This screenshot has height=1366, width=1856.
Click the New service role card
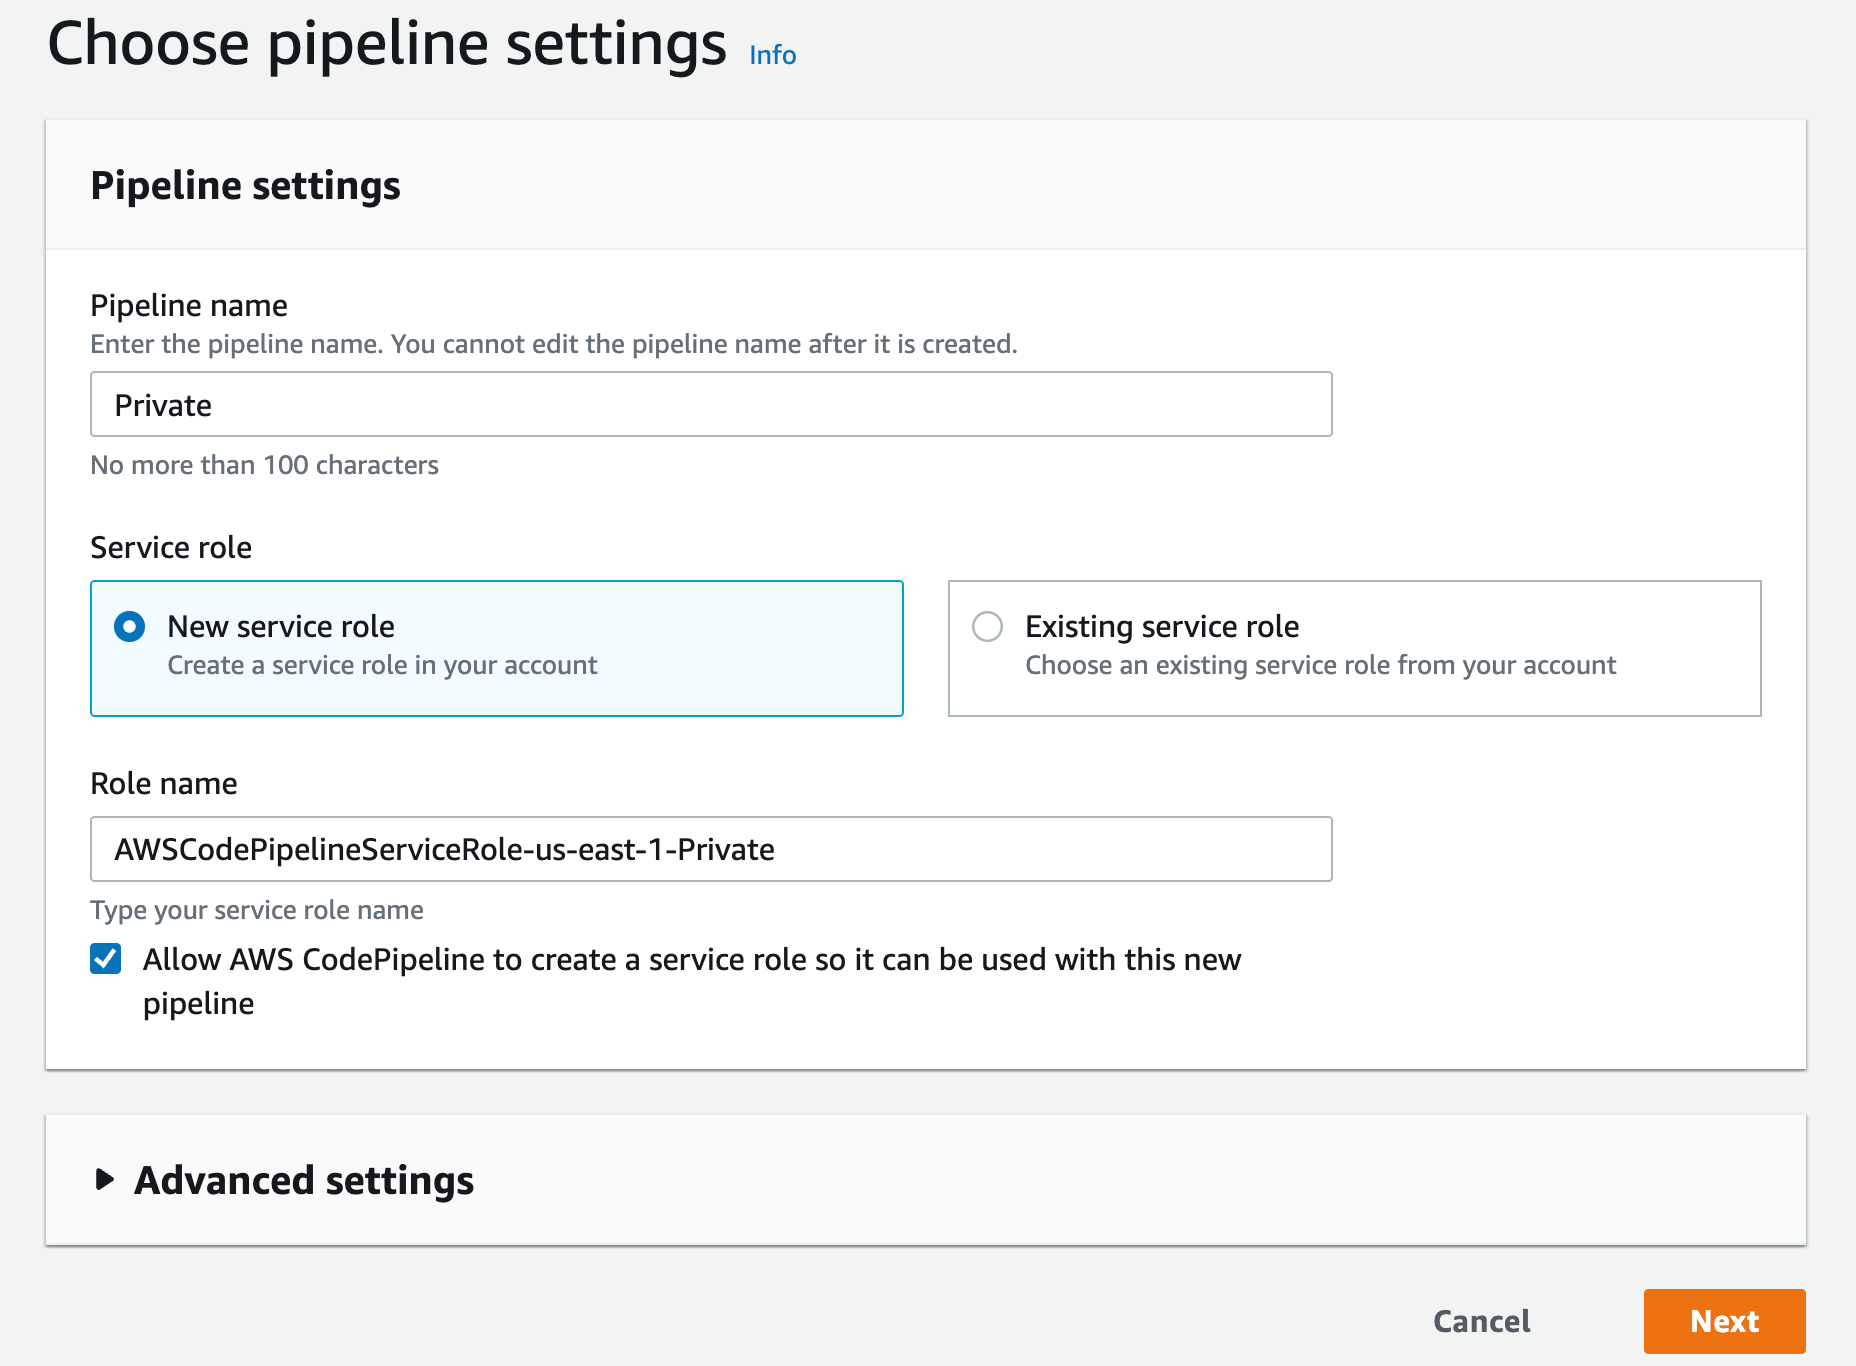tap(497, 648)
